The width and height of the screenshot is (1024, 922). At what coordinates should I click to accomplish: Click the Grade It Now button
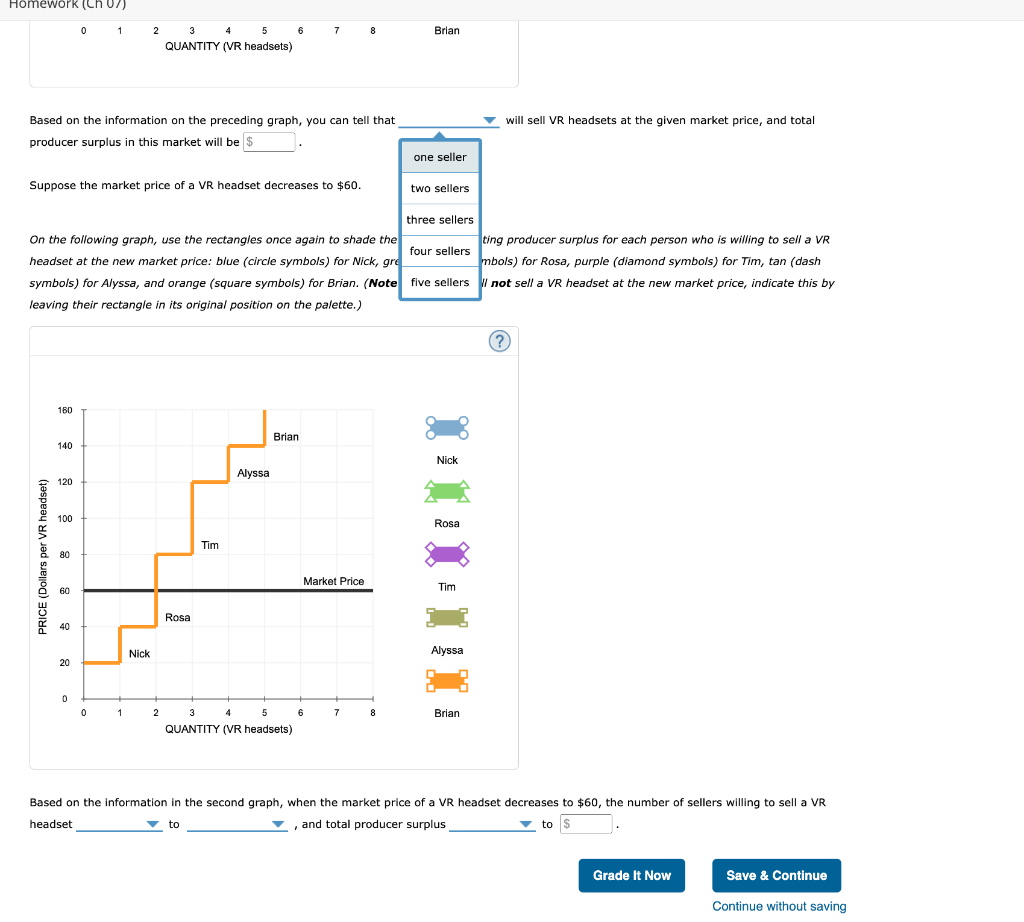pos(632,876)
